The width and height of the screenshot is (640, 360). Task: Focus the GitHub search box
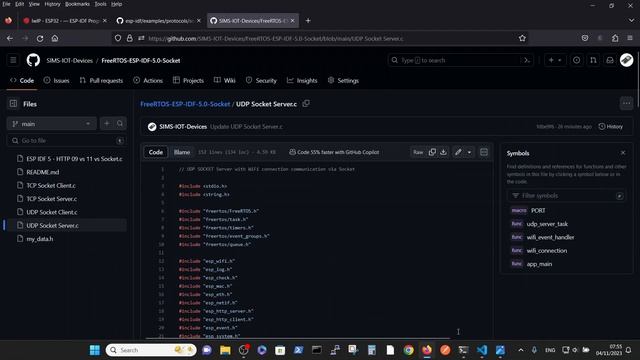click(460, 60)
